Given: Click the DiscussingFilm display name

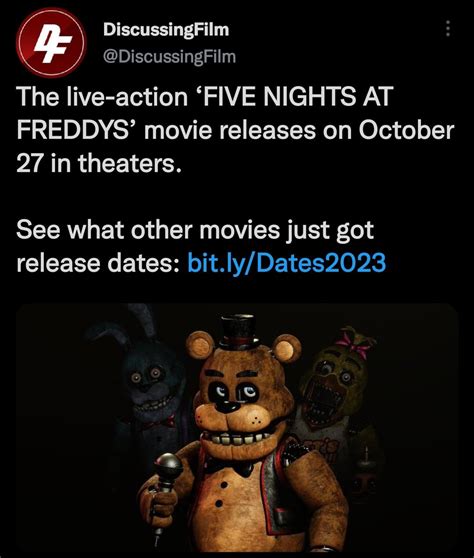Looking at the screenshot, I should pos(166,30).
